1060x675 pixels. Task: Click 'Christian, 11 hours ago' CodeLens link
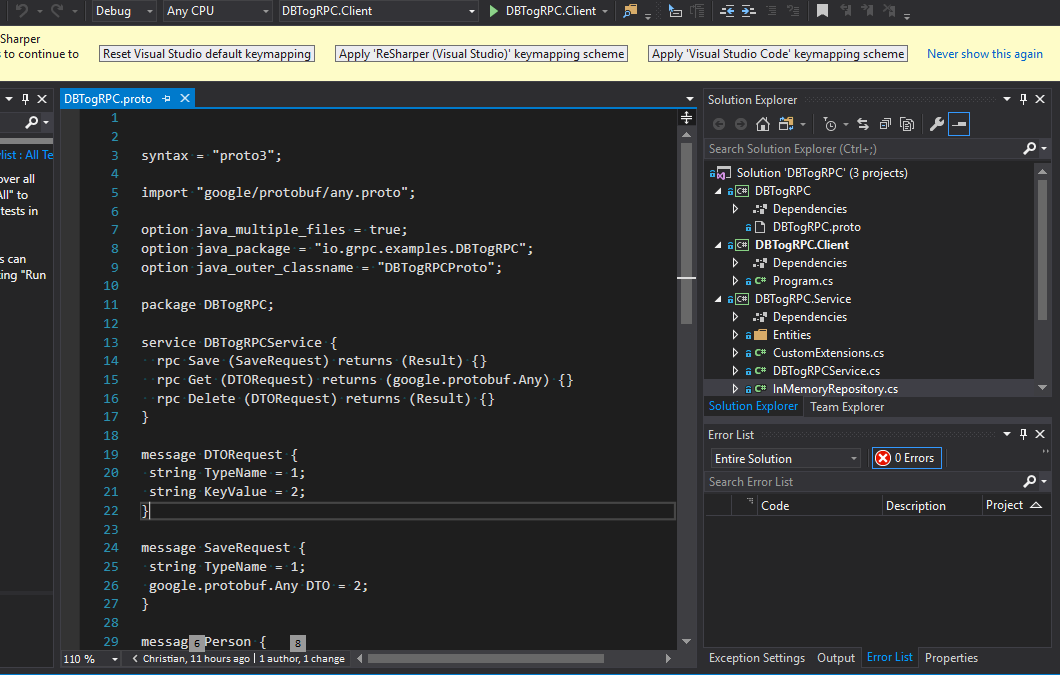tap(196, 659)
